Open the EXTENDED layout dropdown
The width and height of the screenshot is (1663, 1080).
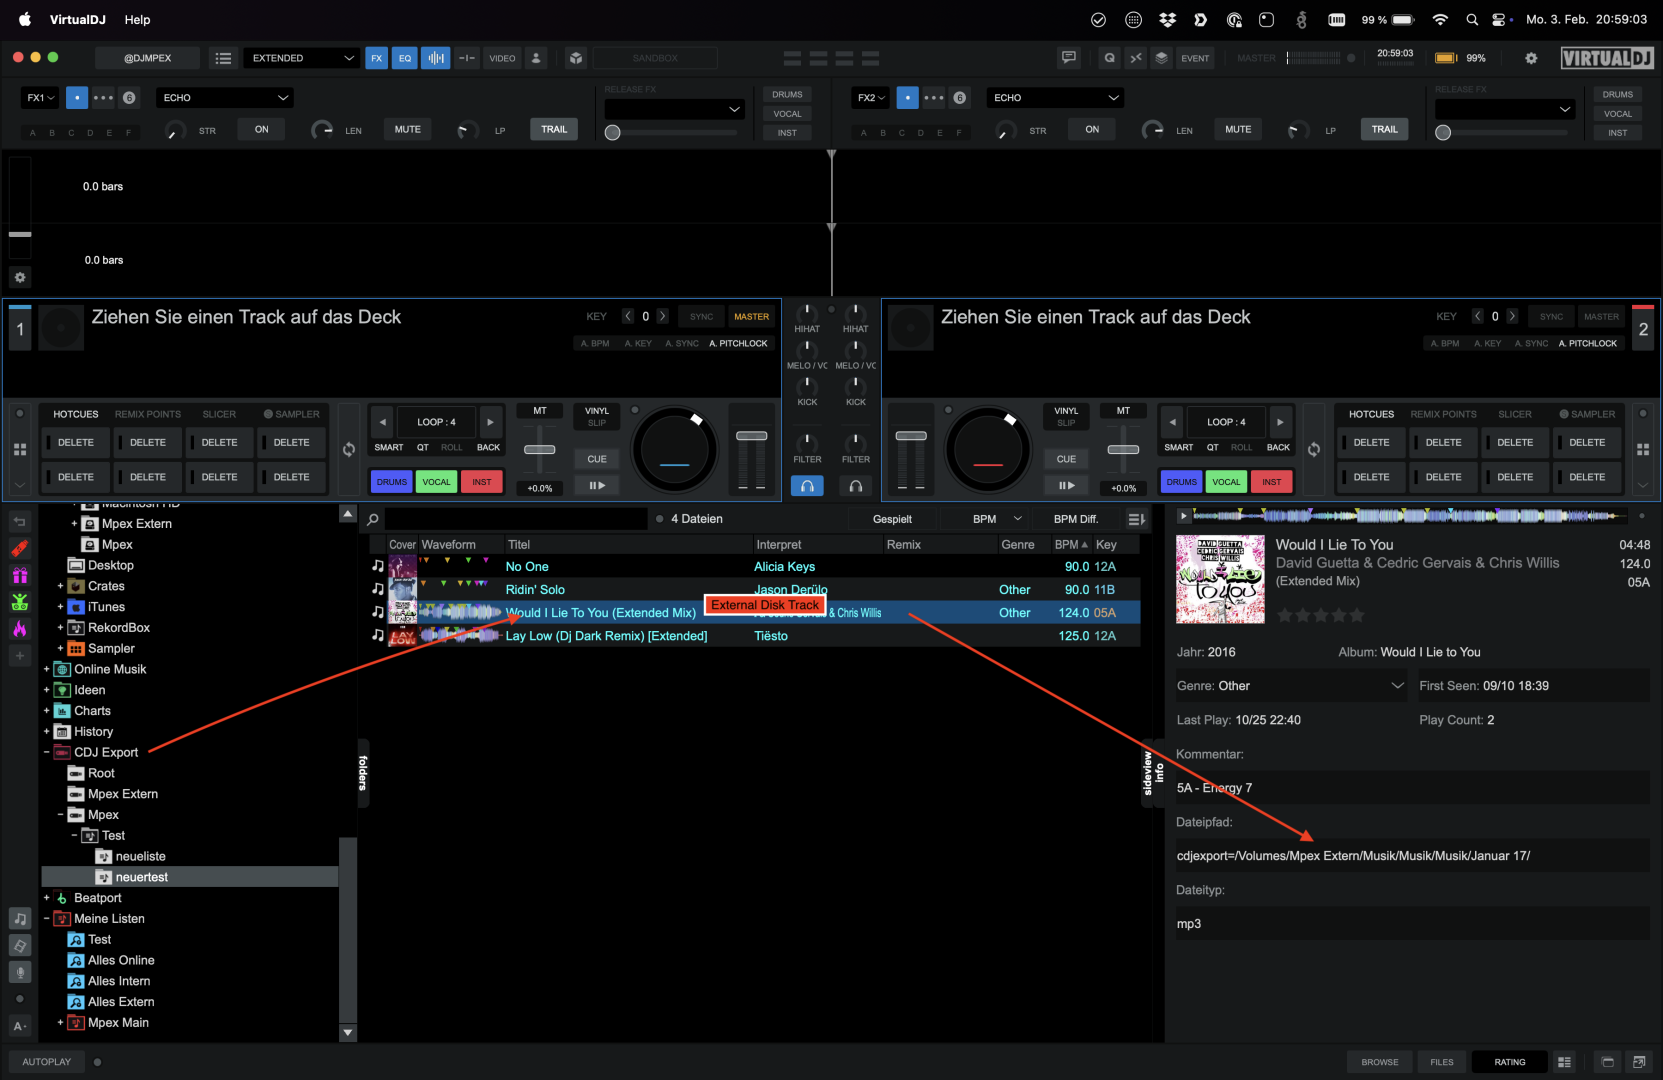pos(302,58)
